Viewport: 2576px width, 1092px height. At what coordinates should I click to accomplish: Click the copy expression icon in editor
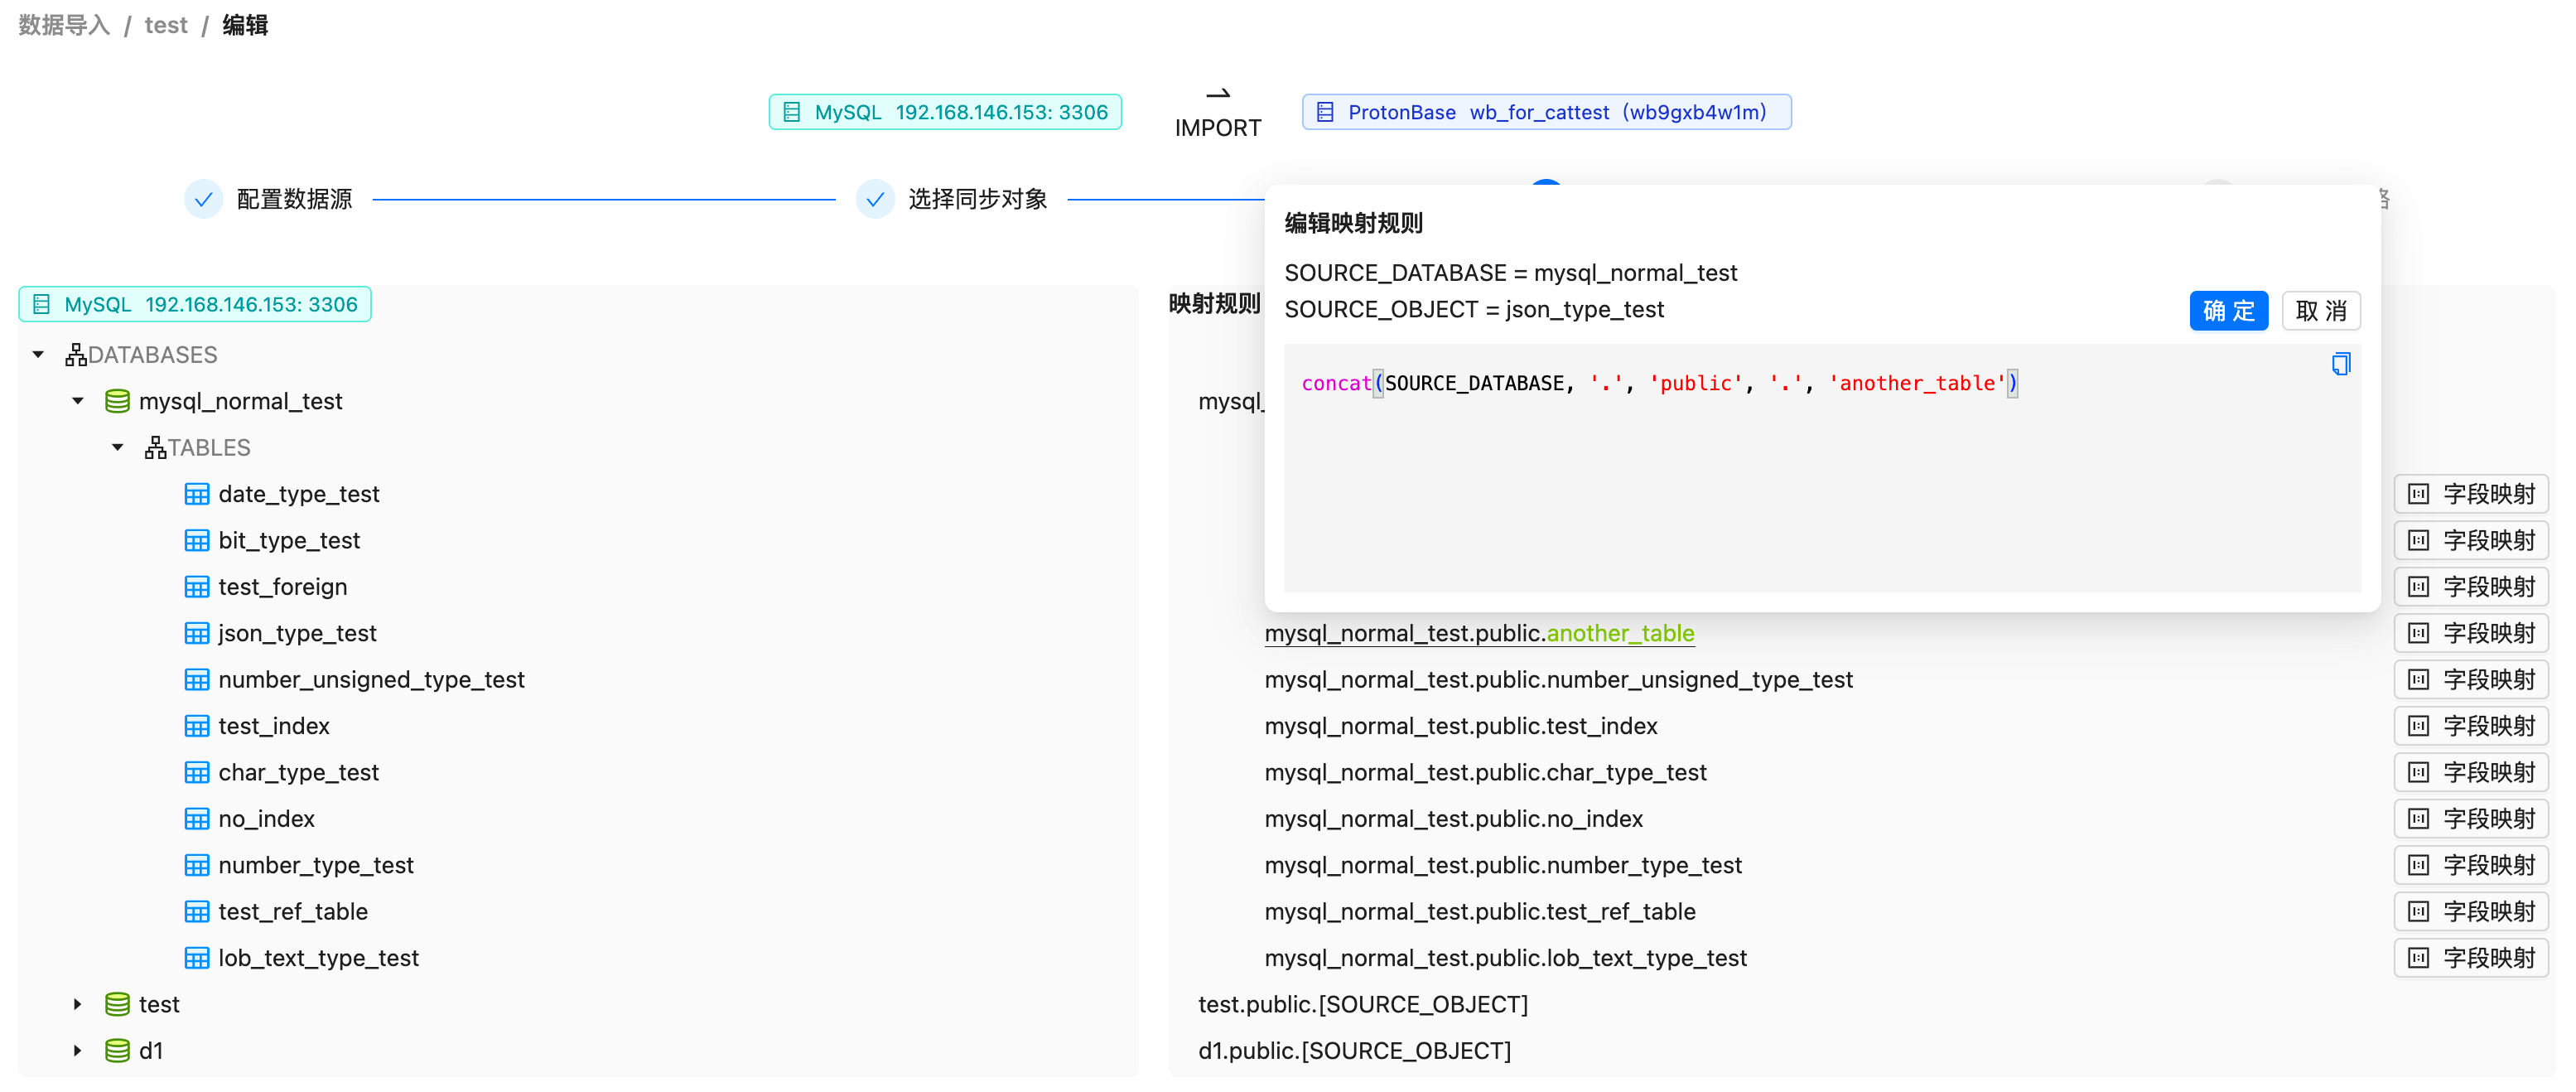(x=2340, y=364)
